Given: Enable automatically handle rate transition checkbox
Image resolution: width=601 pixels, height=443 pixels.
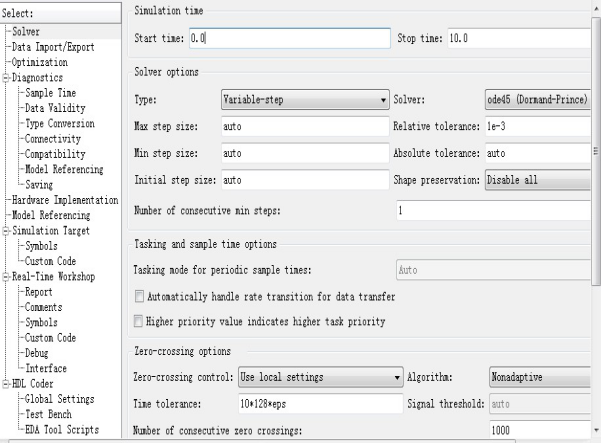Looking at the screenshot, I should point(139,297).
